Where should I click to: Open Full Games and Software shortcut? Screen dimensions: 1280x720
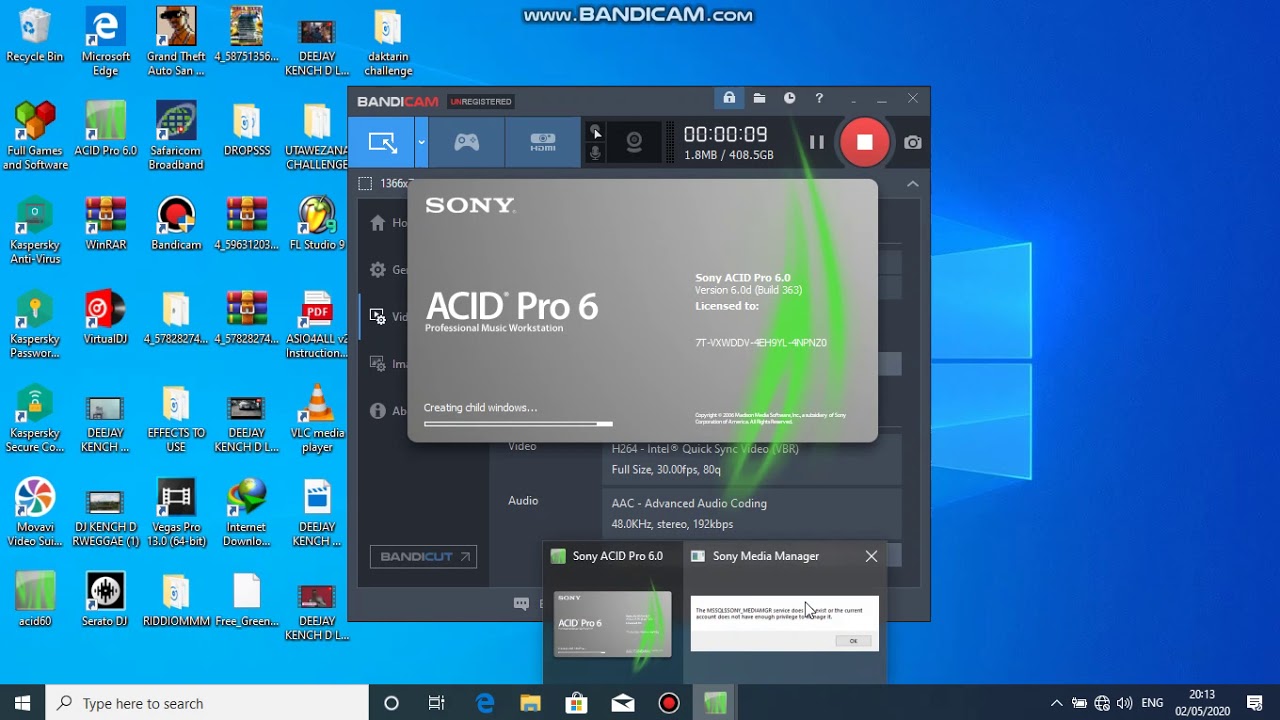[35, 135]
